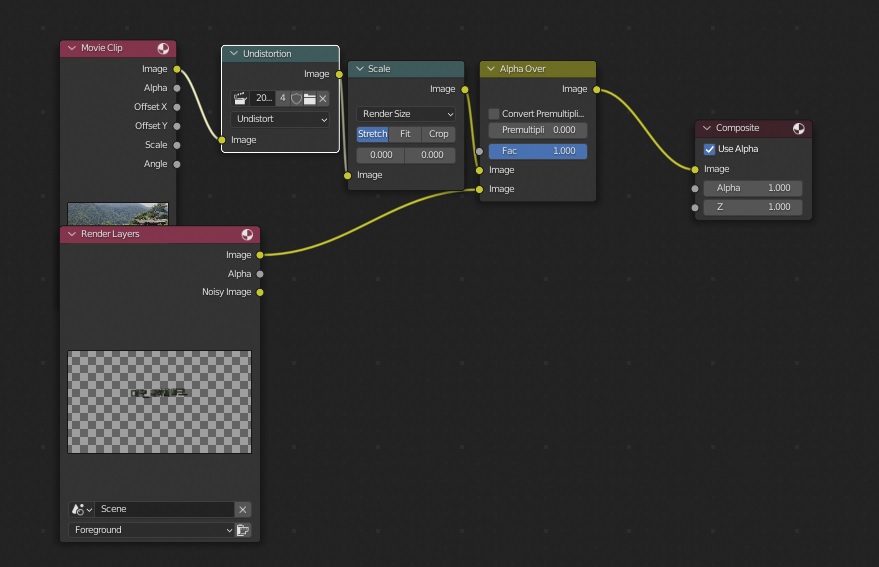879x567 pixels.
Task: Select the Fit framing option
Action: click(x=405, y=134)
